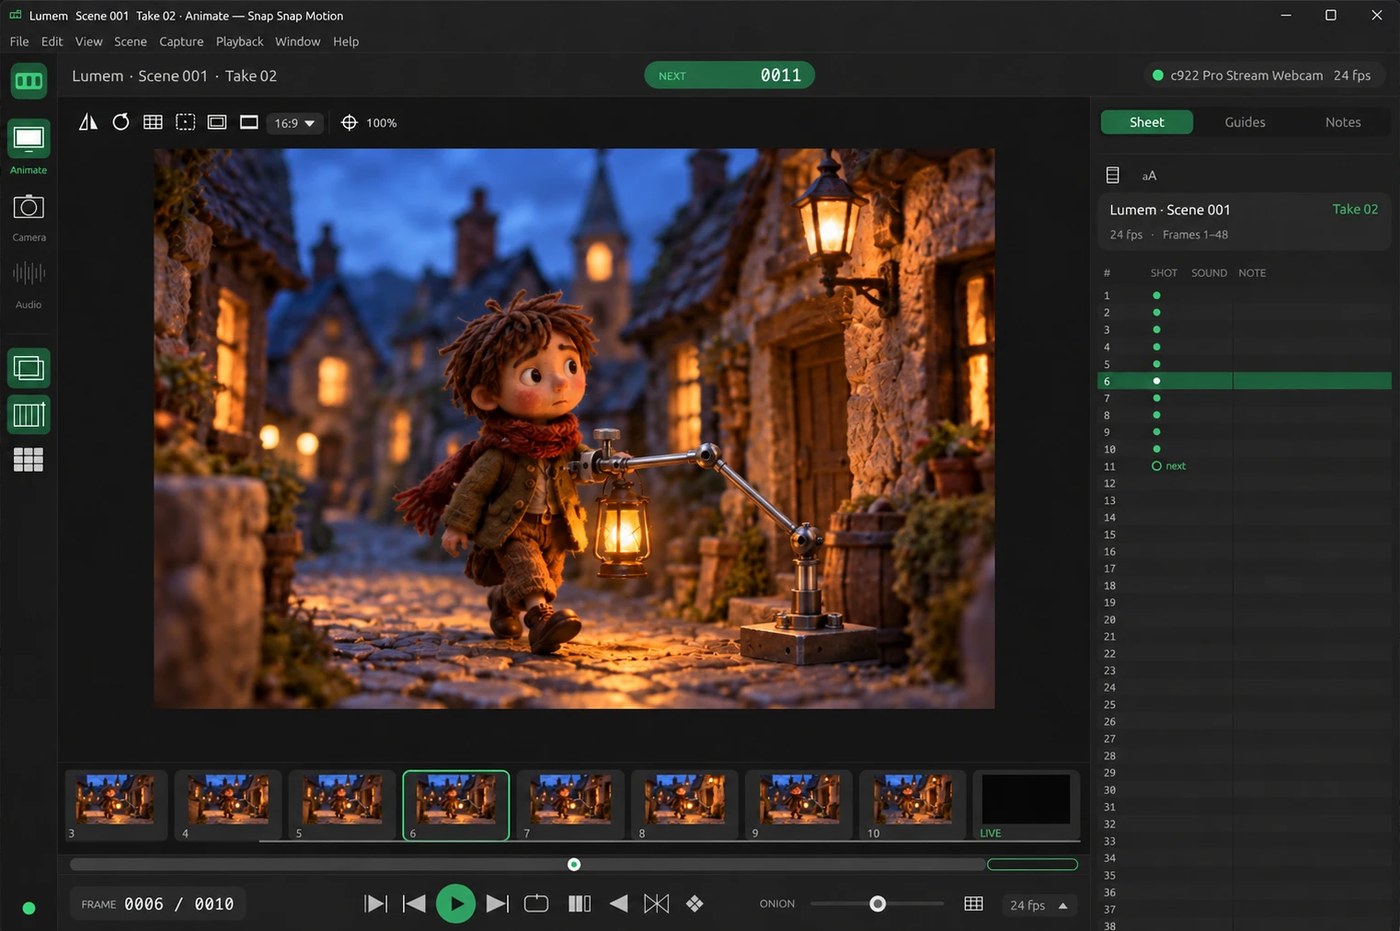Toggle loop playback

(x=536, y=904)
